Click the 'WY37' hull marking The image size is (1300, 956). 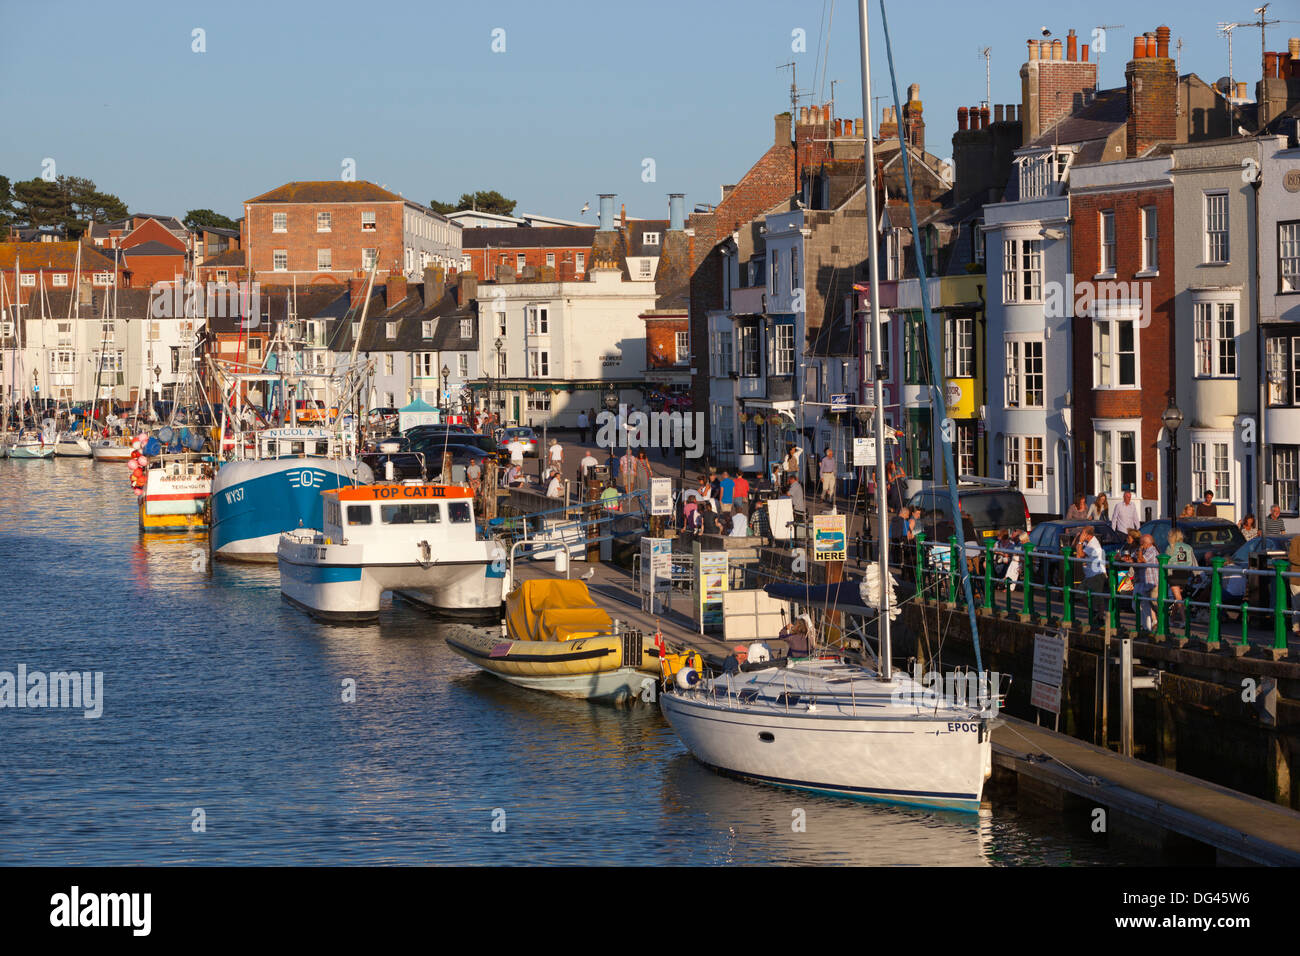234,495
